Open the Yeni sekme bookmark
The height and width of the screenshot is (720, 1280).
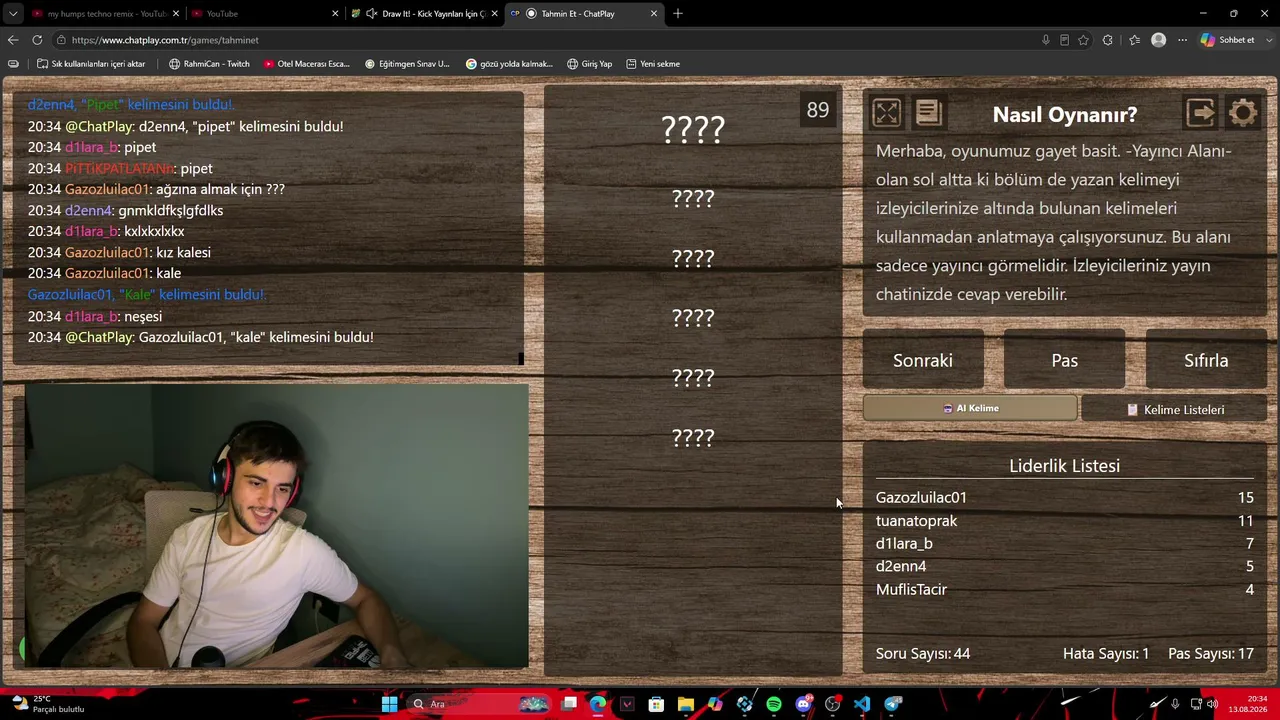[x=652, y=64]
